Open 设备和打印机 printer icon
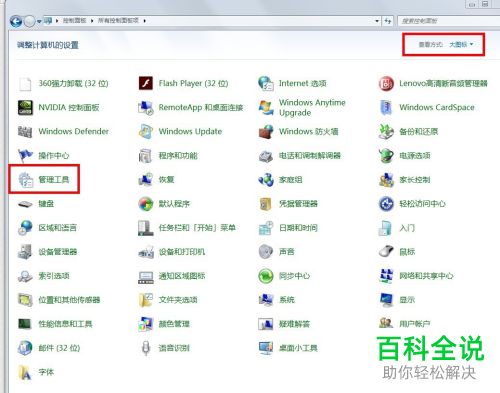 tap(146, 252)
